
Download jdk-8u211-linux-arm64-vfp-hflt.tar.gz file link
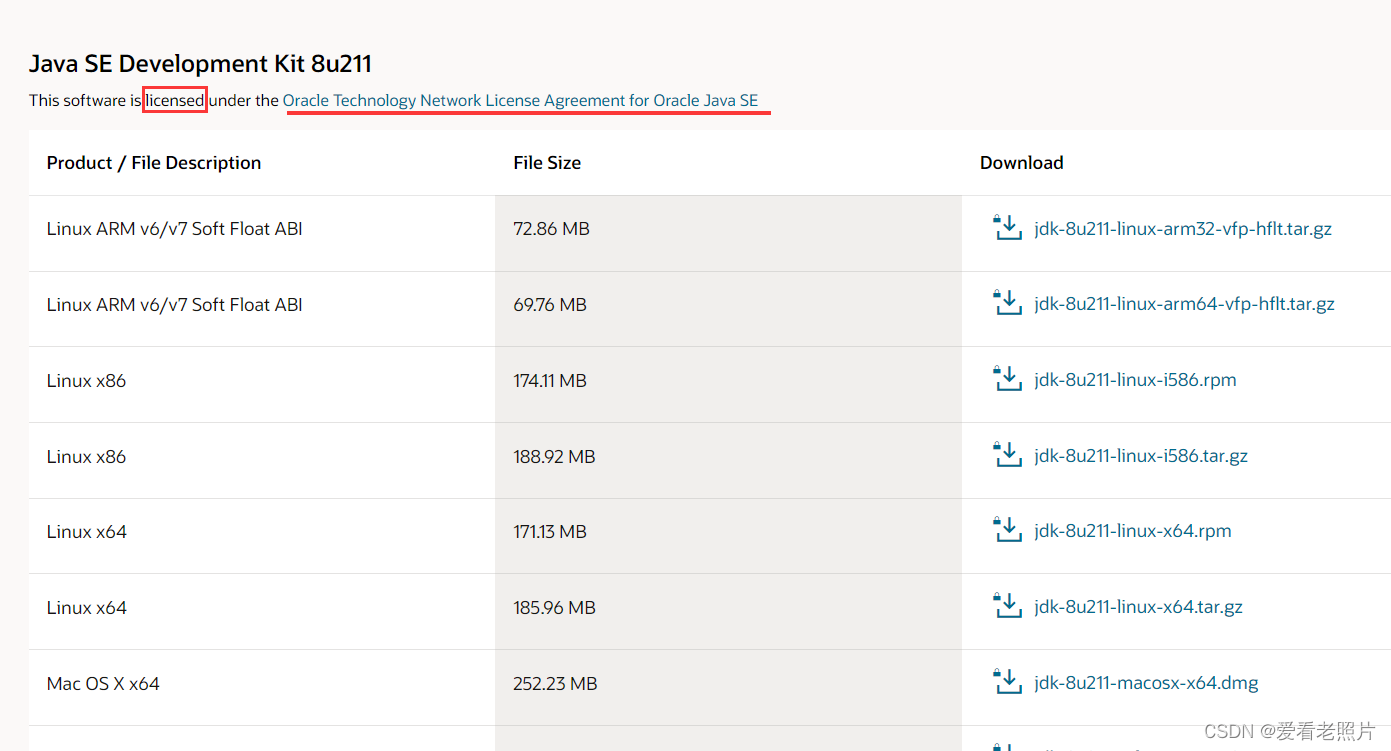pos(1184,304)
